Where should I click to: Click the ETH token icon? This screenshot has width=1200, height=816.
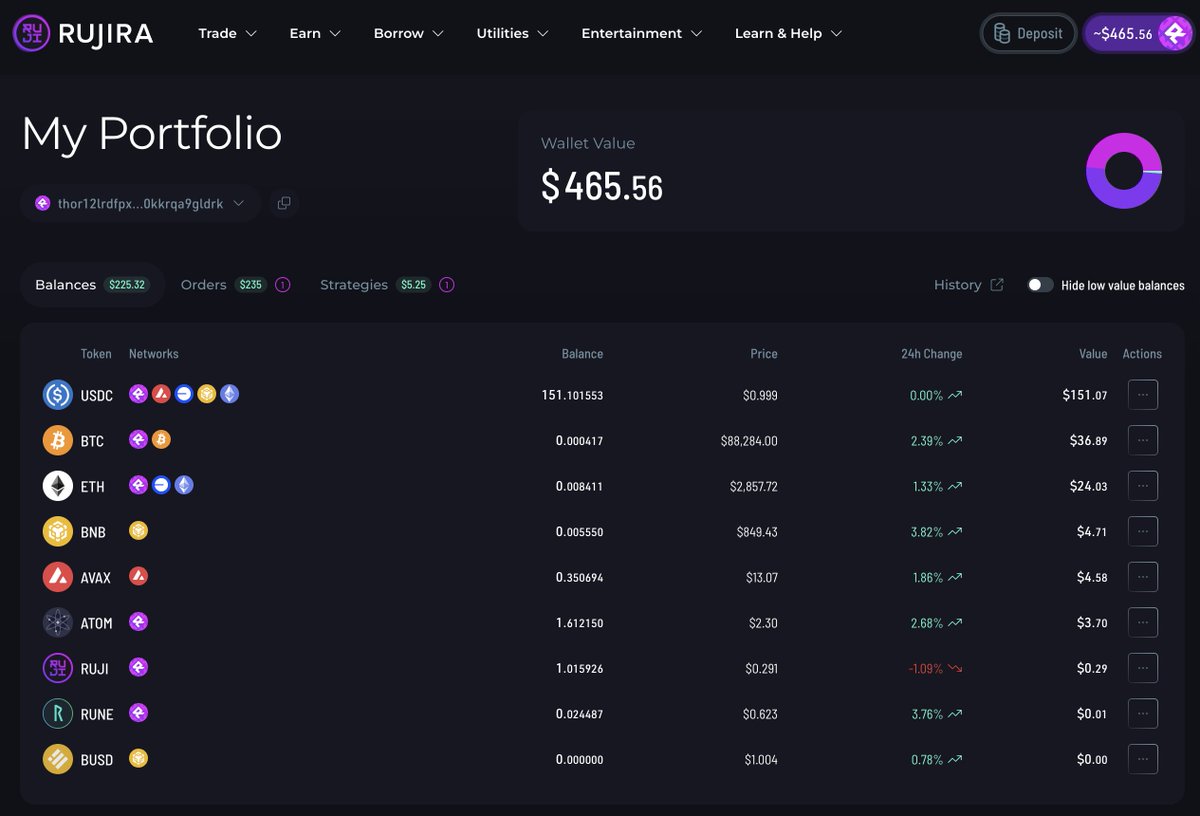(x=58, y=486)
